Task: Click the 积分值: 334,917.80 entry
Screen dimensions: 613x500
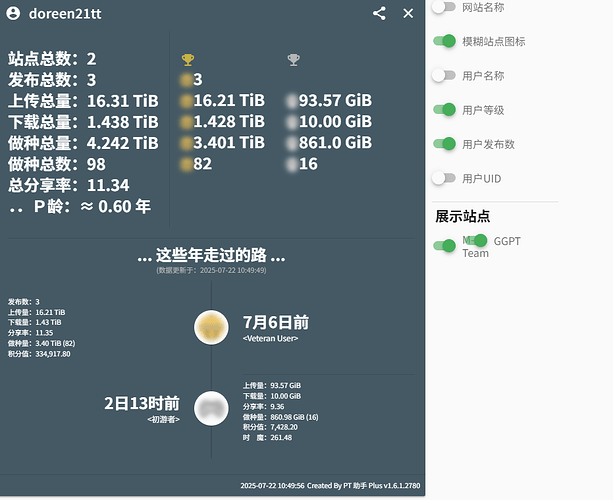Action: (39, 354)
